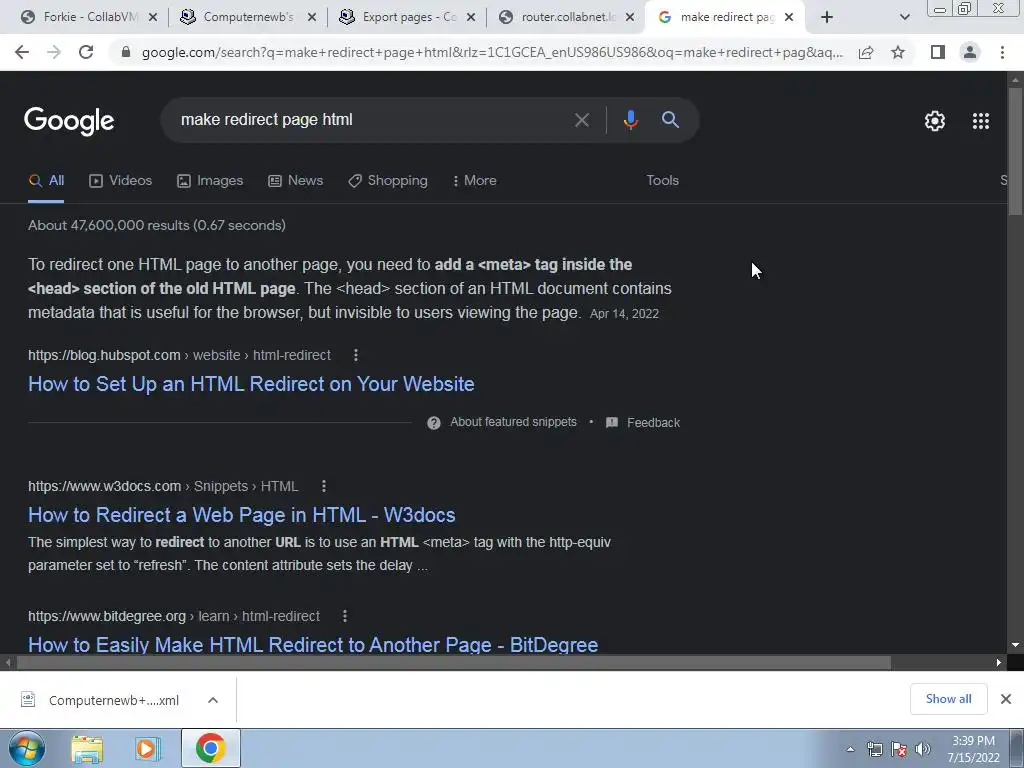
Task: Close the downloads bar
Action: 1006,699
